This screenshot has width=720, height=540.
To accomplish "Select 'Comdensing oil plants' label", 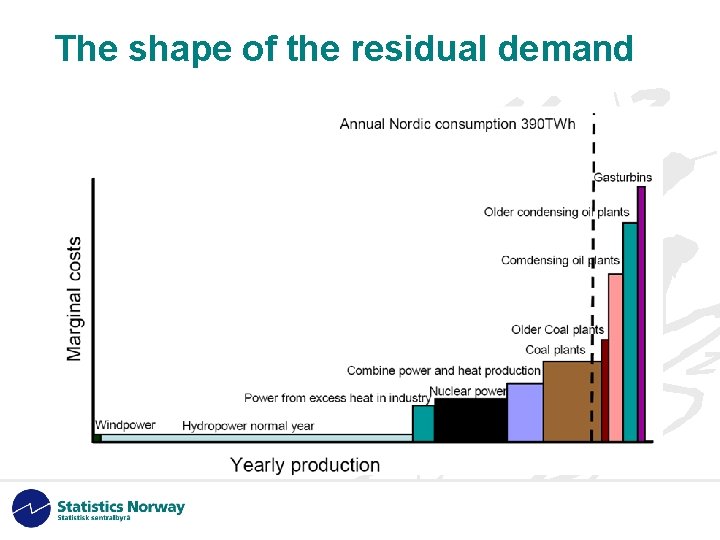I will pyautogui.click(x=561, y=260).
